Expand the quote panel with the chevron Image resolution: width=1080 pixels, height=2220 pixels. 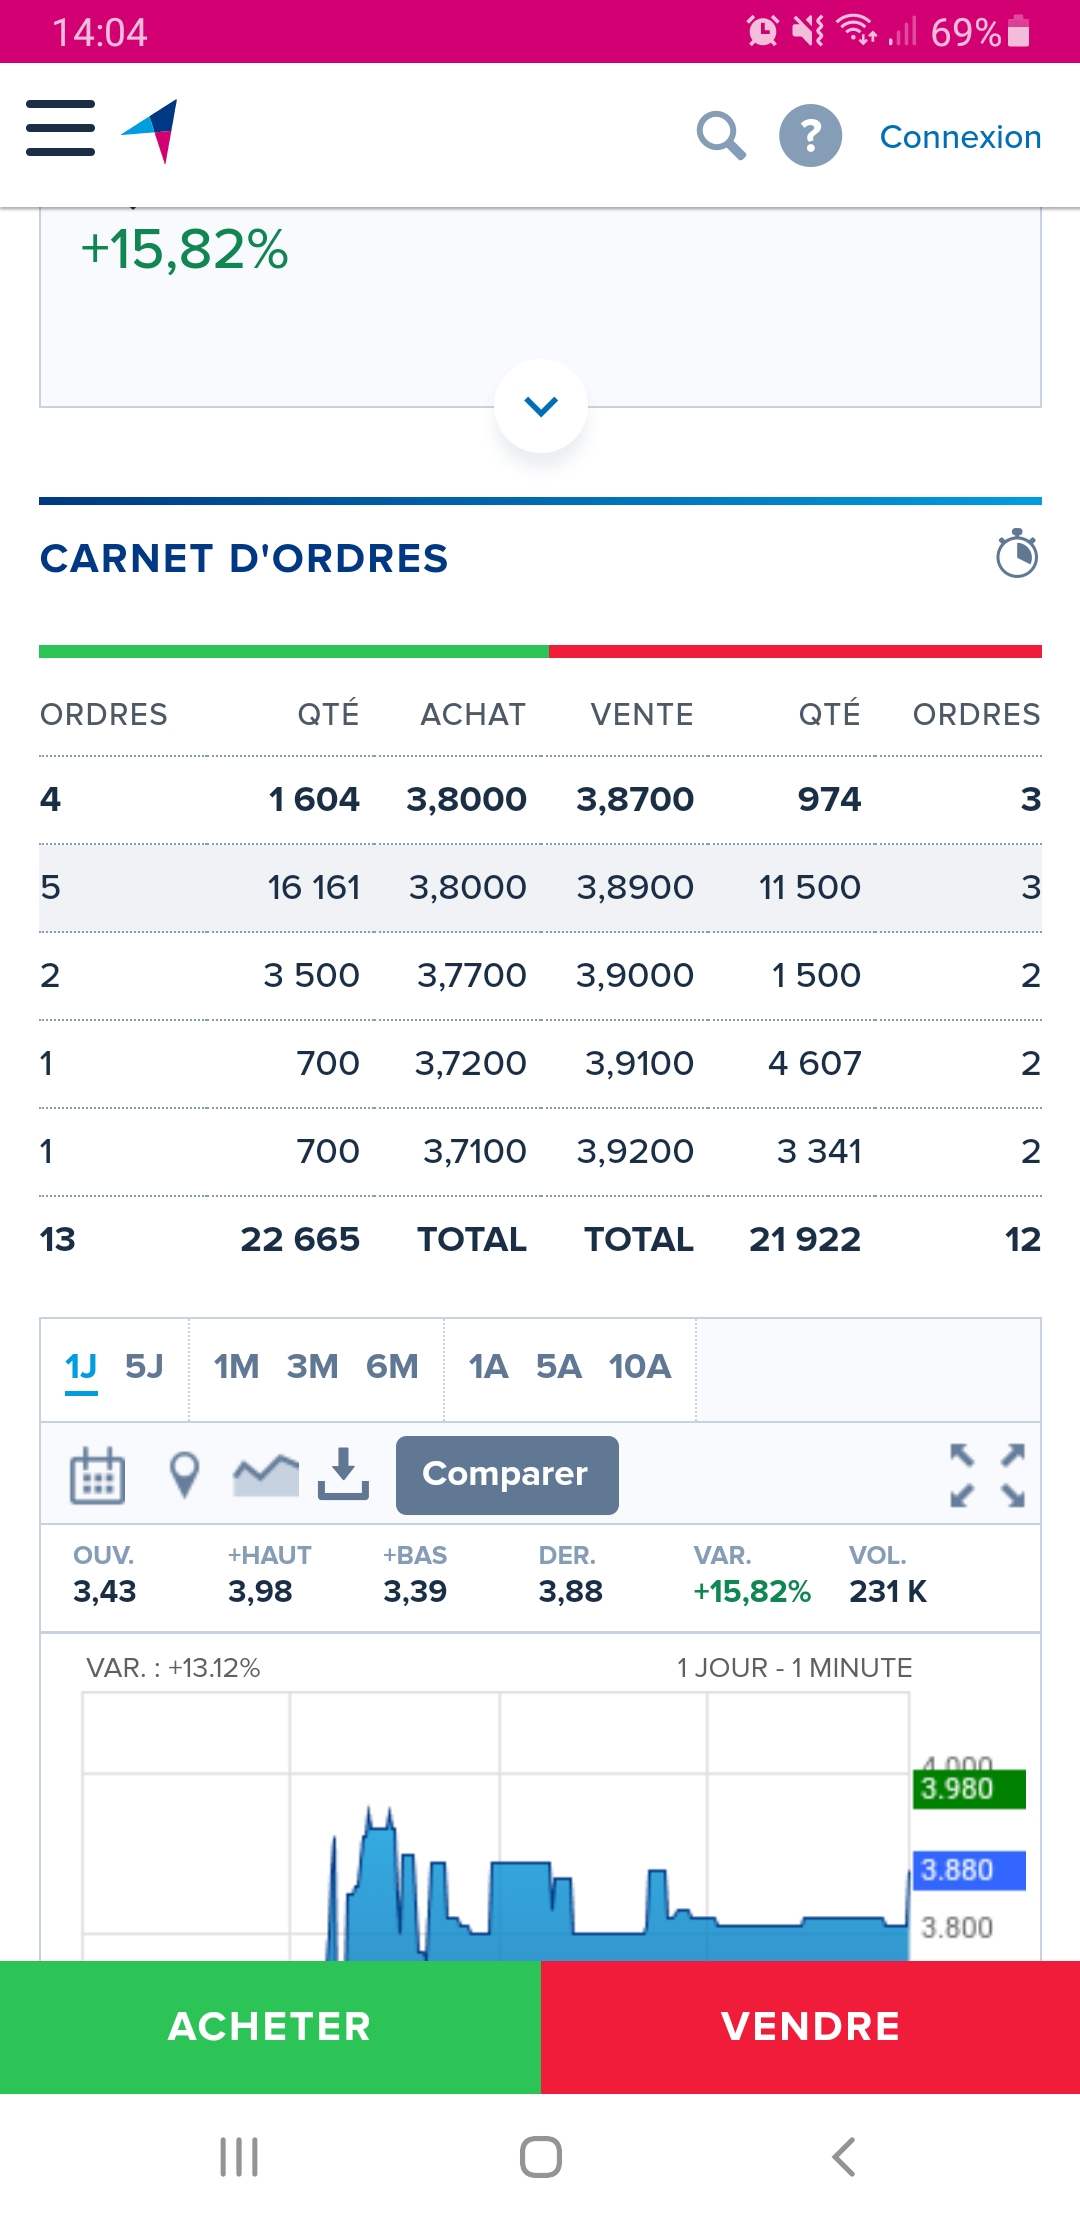coord(541,406)
